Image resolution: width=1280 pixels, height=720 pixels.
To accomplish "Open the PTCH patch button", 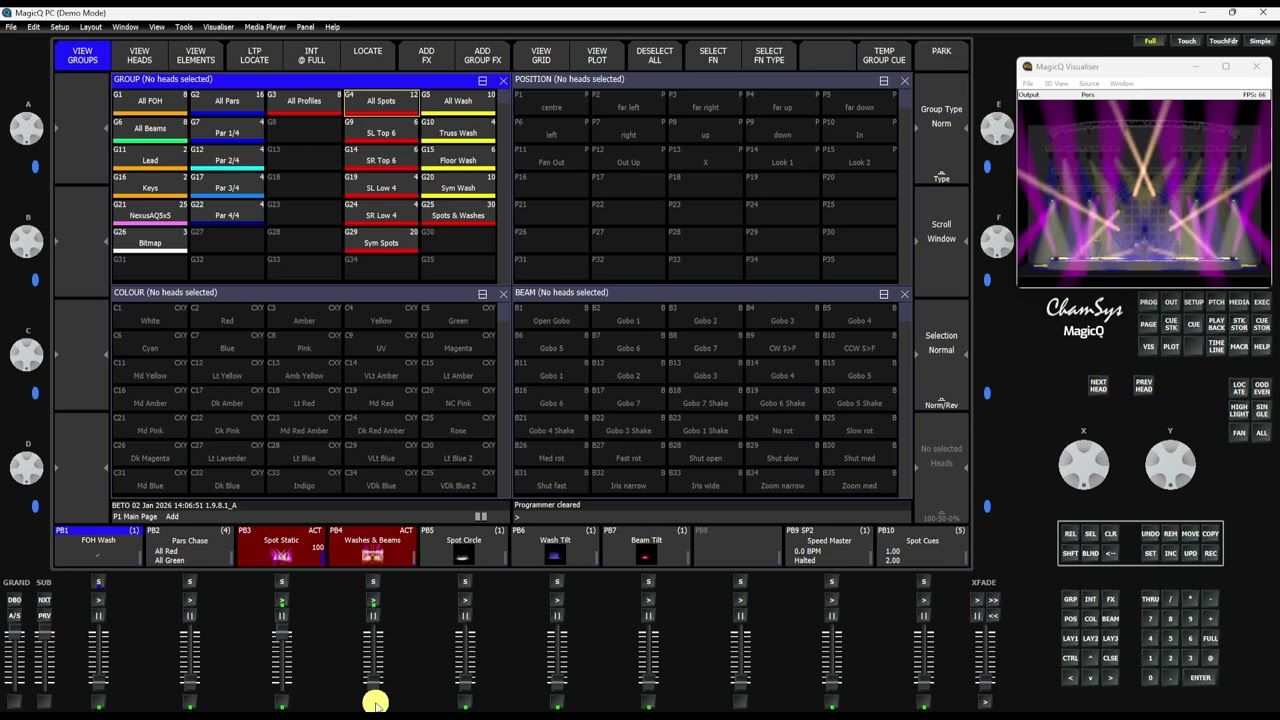I will [x=1216, y=302].
